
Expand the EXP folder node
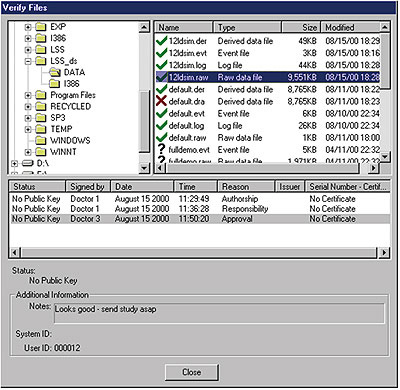coord(28,27)
